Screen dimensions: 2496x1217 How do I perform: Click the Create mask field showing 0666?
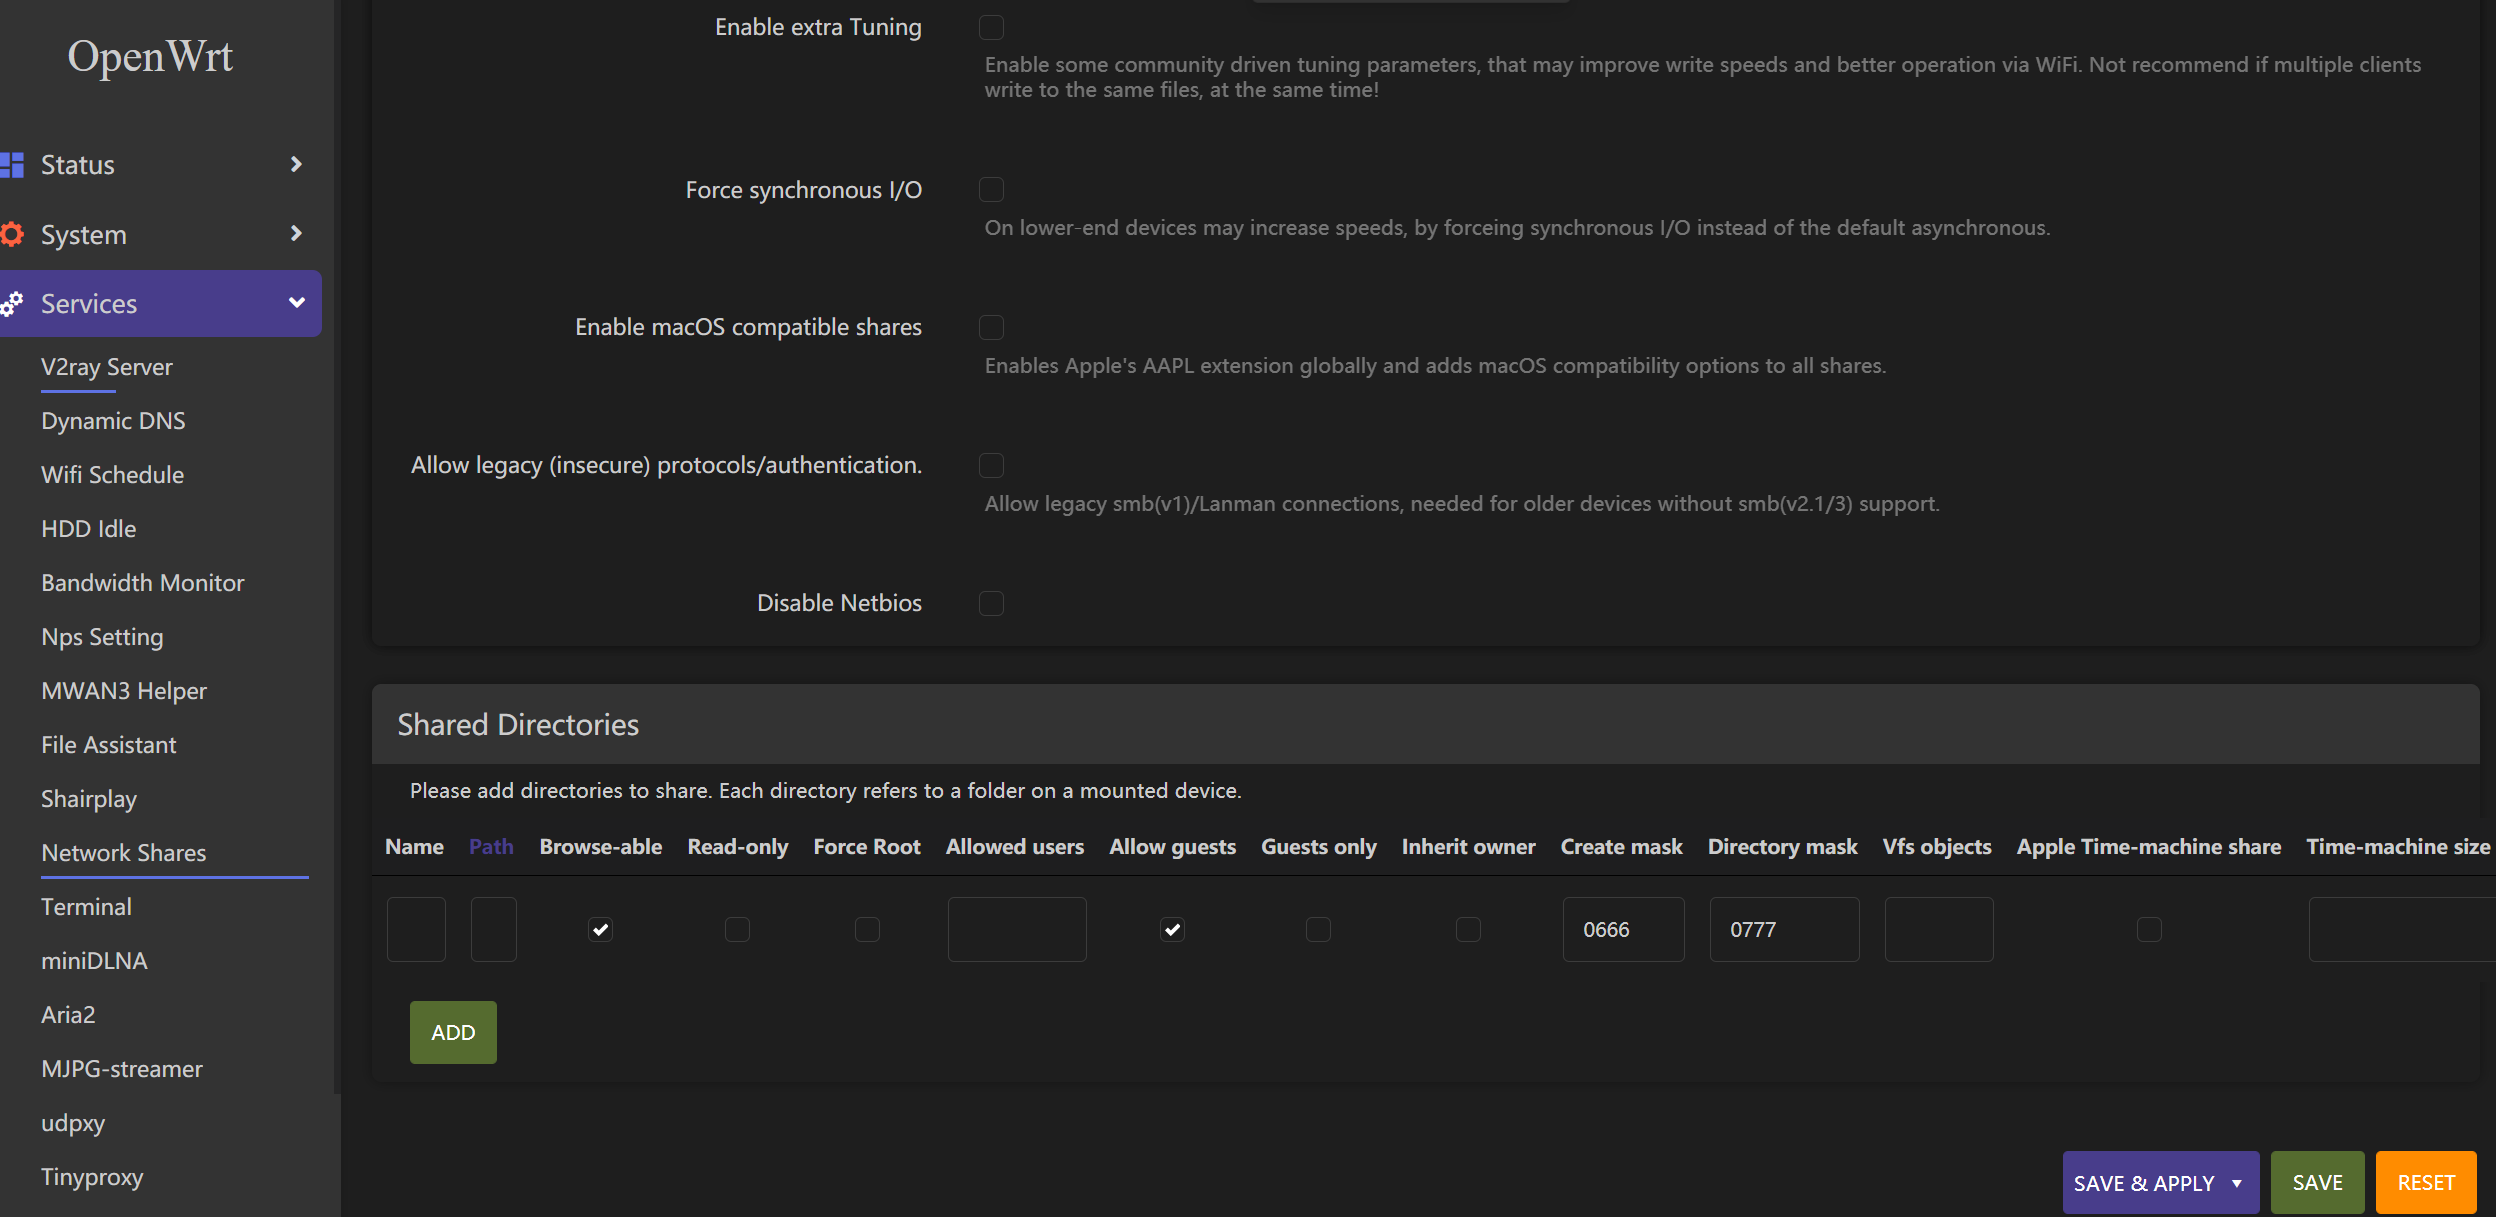(x=1624, y=929)
